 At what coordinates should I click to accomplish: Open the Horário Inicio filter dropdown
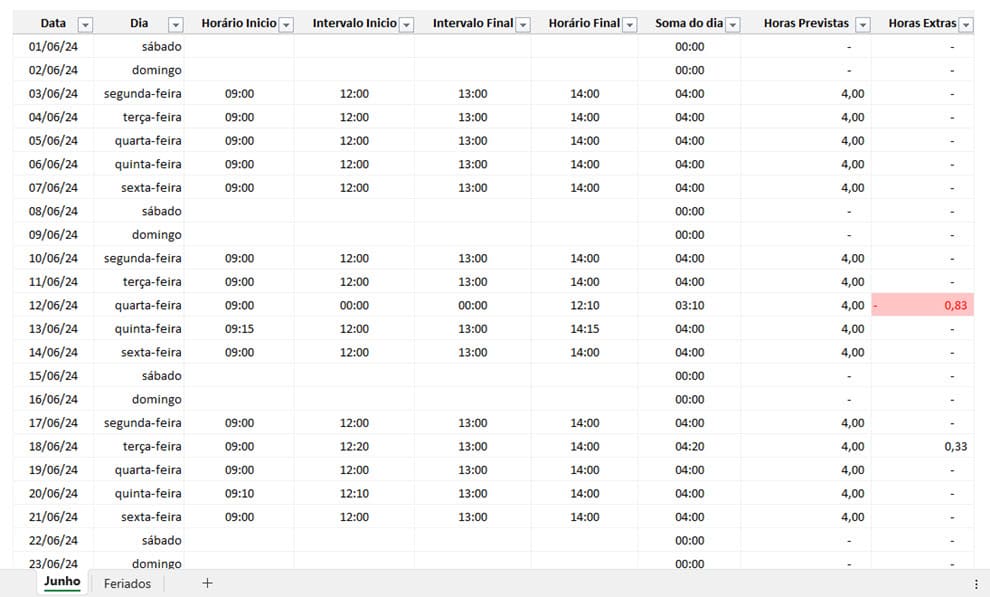[286, 25]
